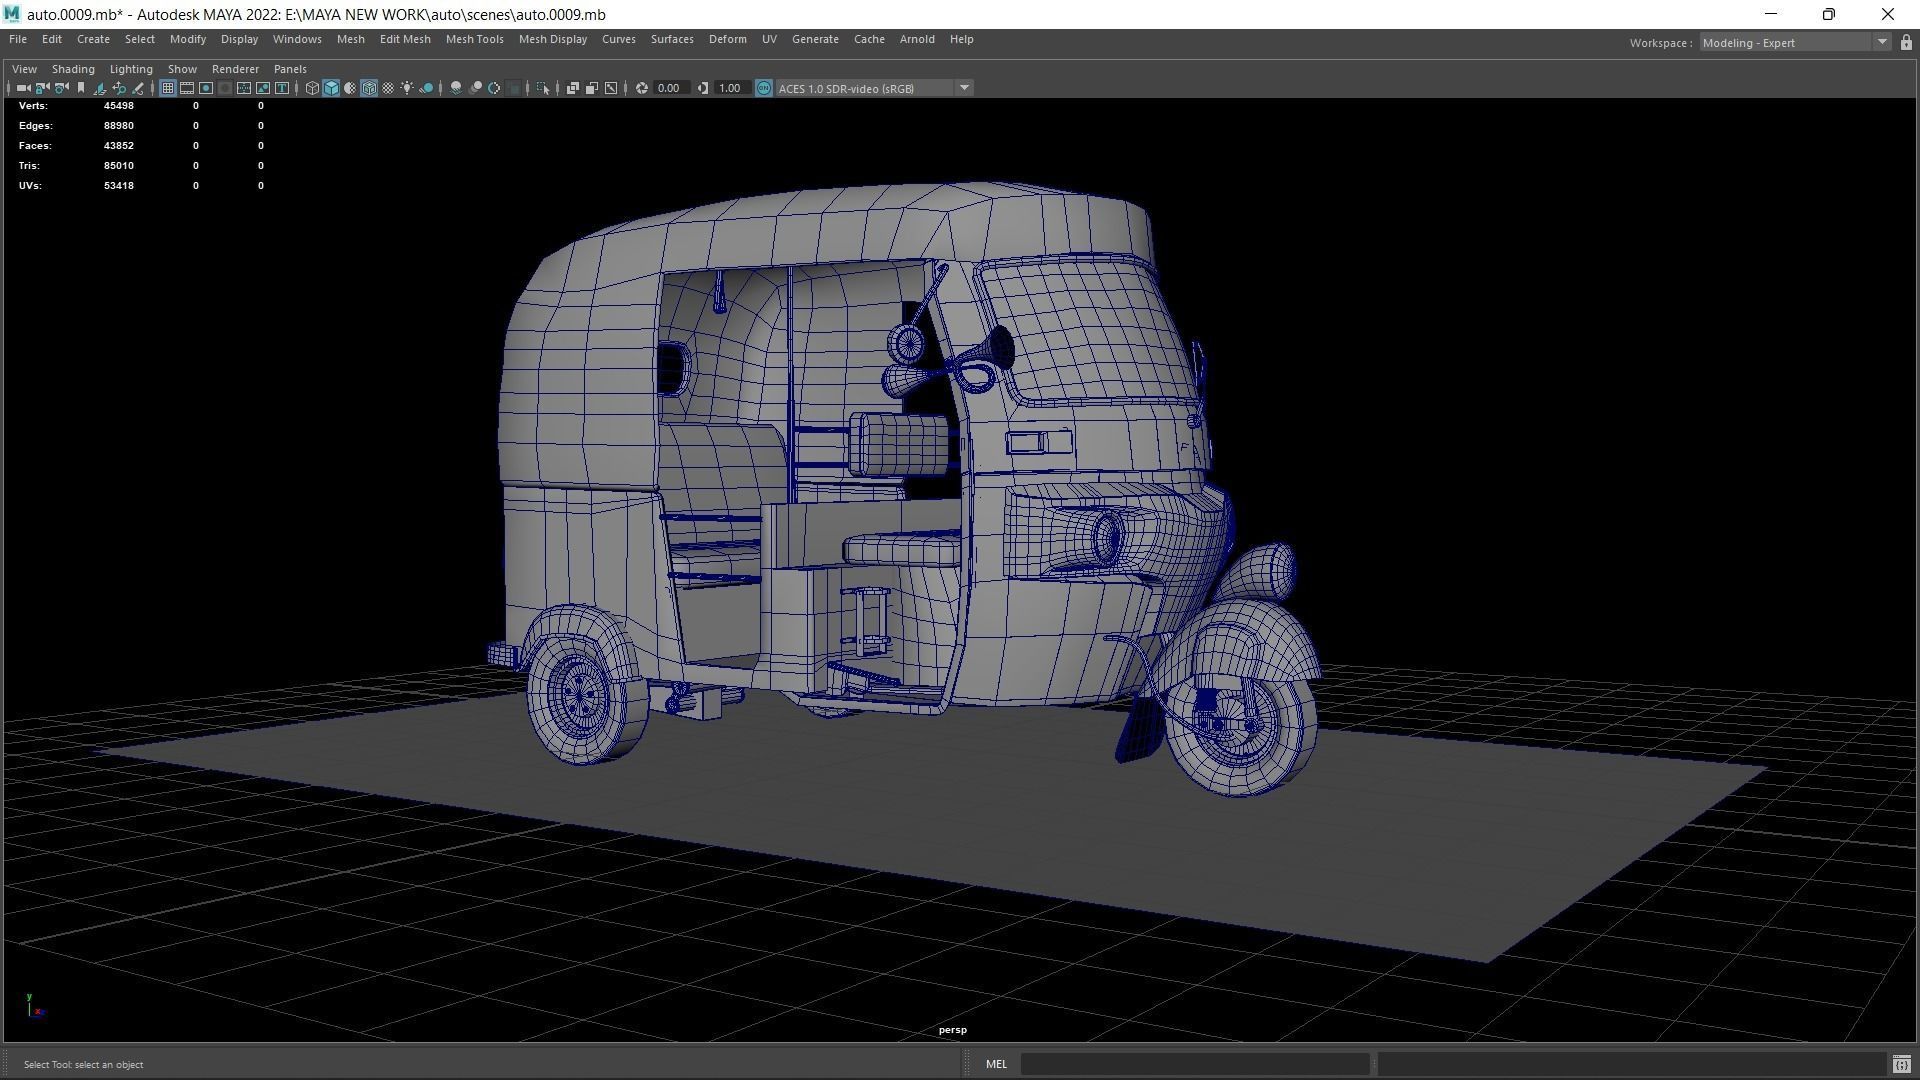1920x1080 pixels.
Task: Open the panel View menu
Action: coord(24,69)
